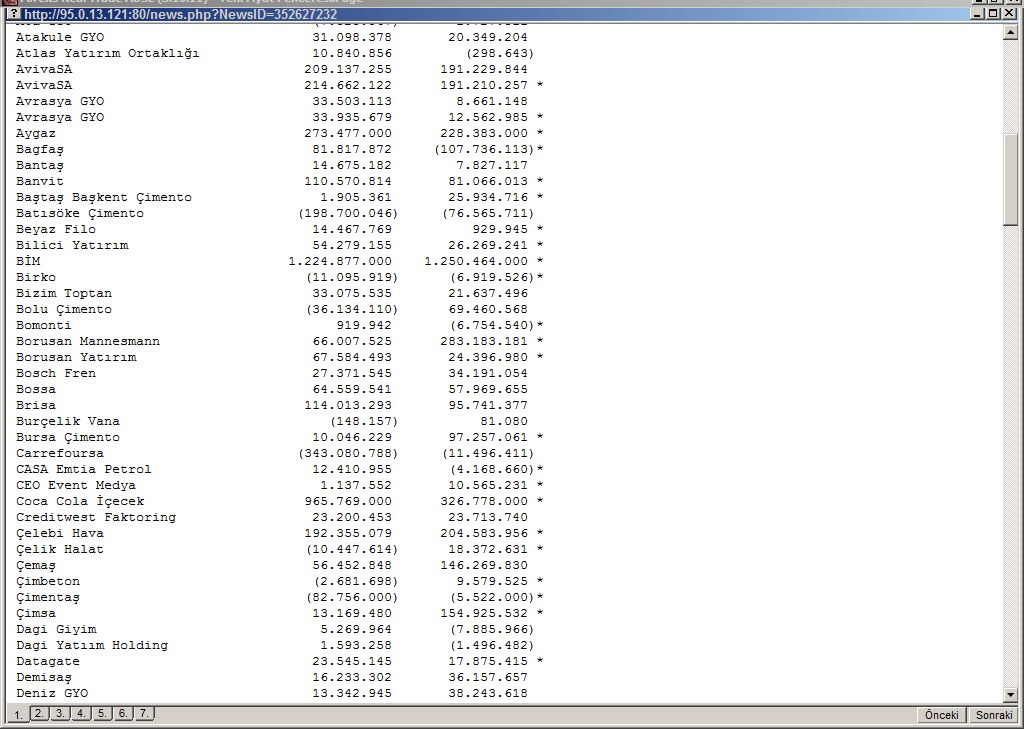
Task: Select Baştaş Başkent Çimento text
Action: pos(104,197)
